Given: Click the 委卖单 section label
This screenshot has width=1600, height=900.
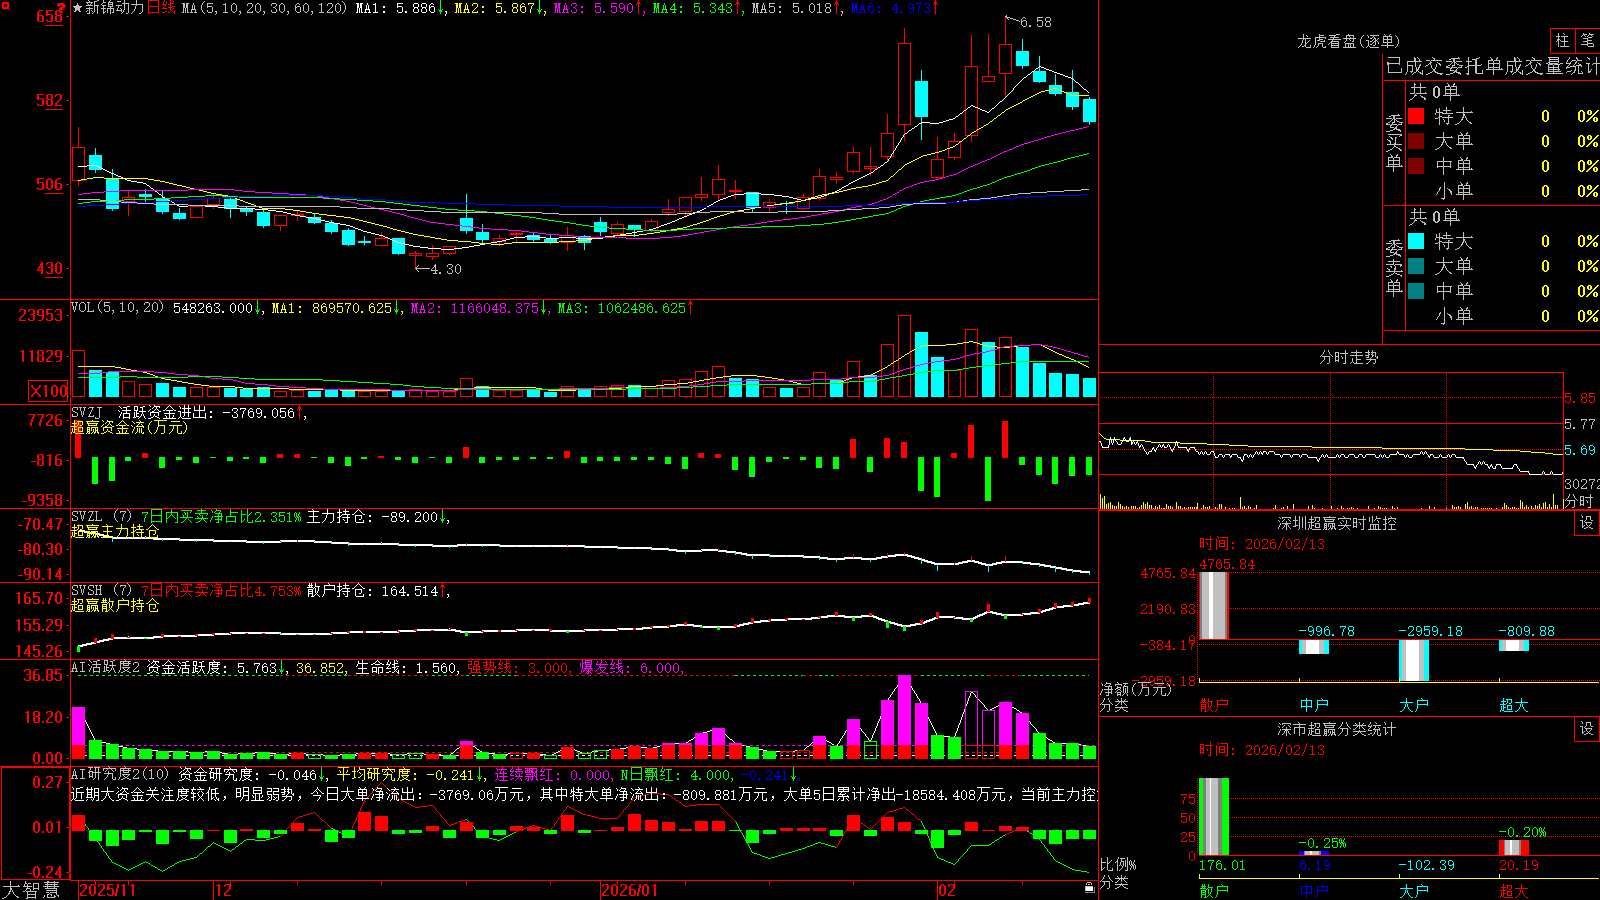Looking at the screenshot, I should click(x=1394, y=268).
